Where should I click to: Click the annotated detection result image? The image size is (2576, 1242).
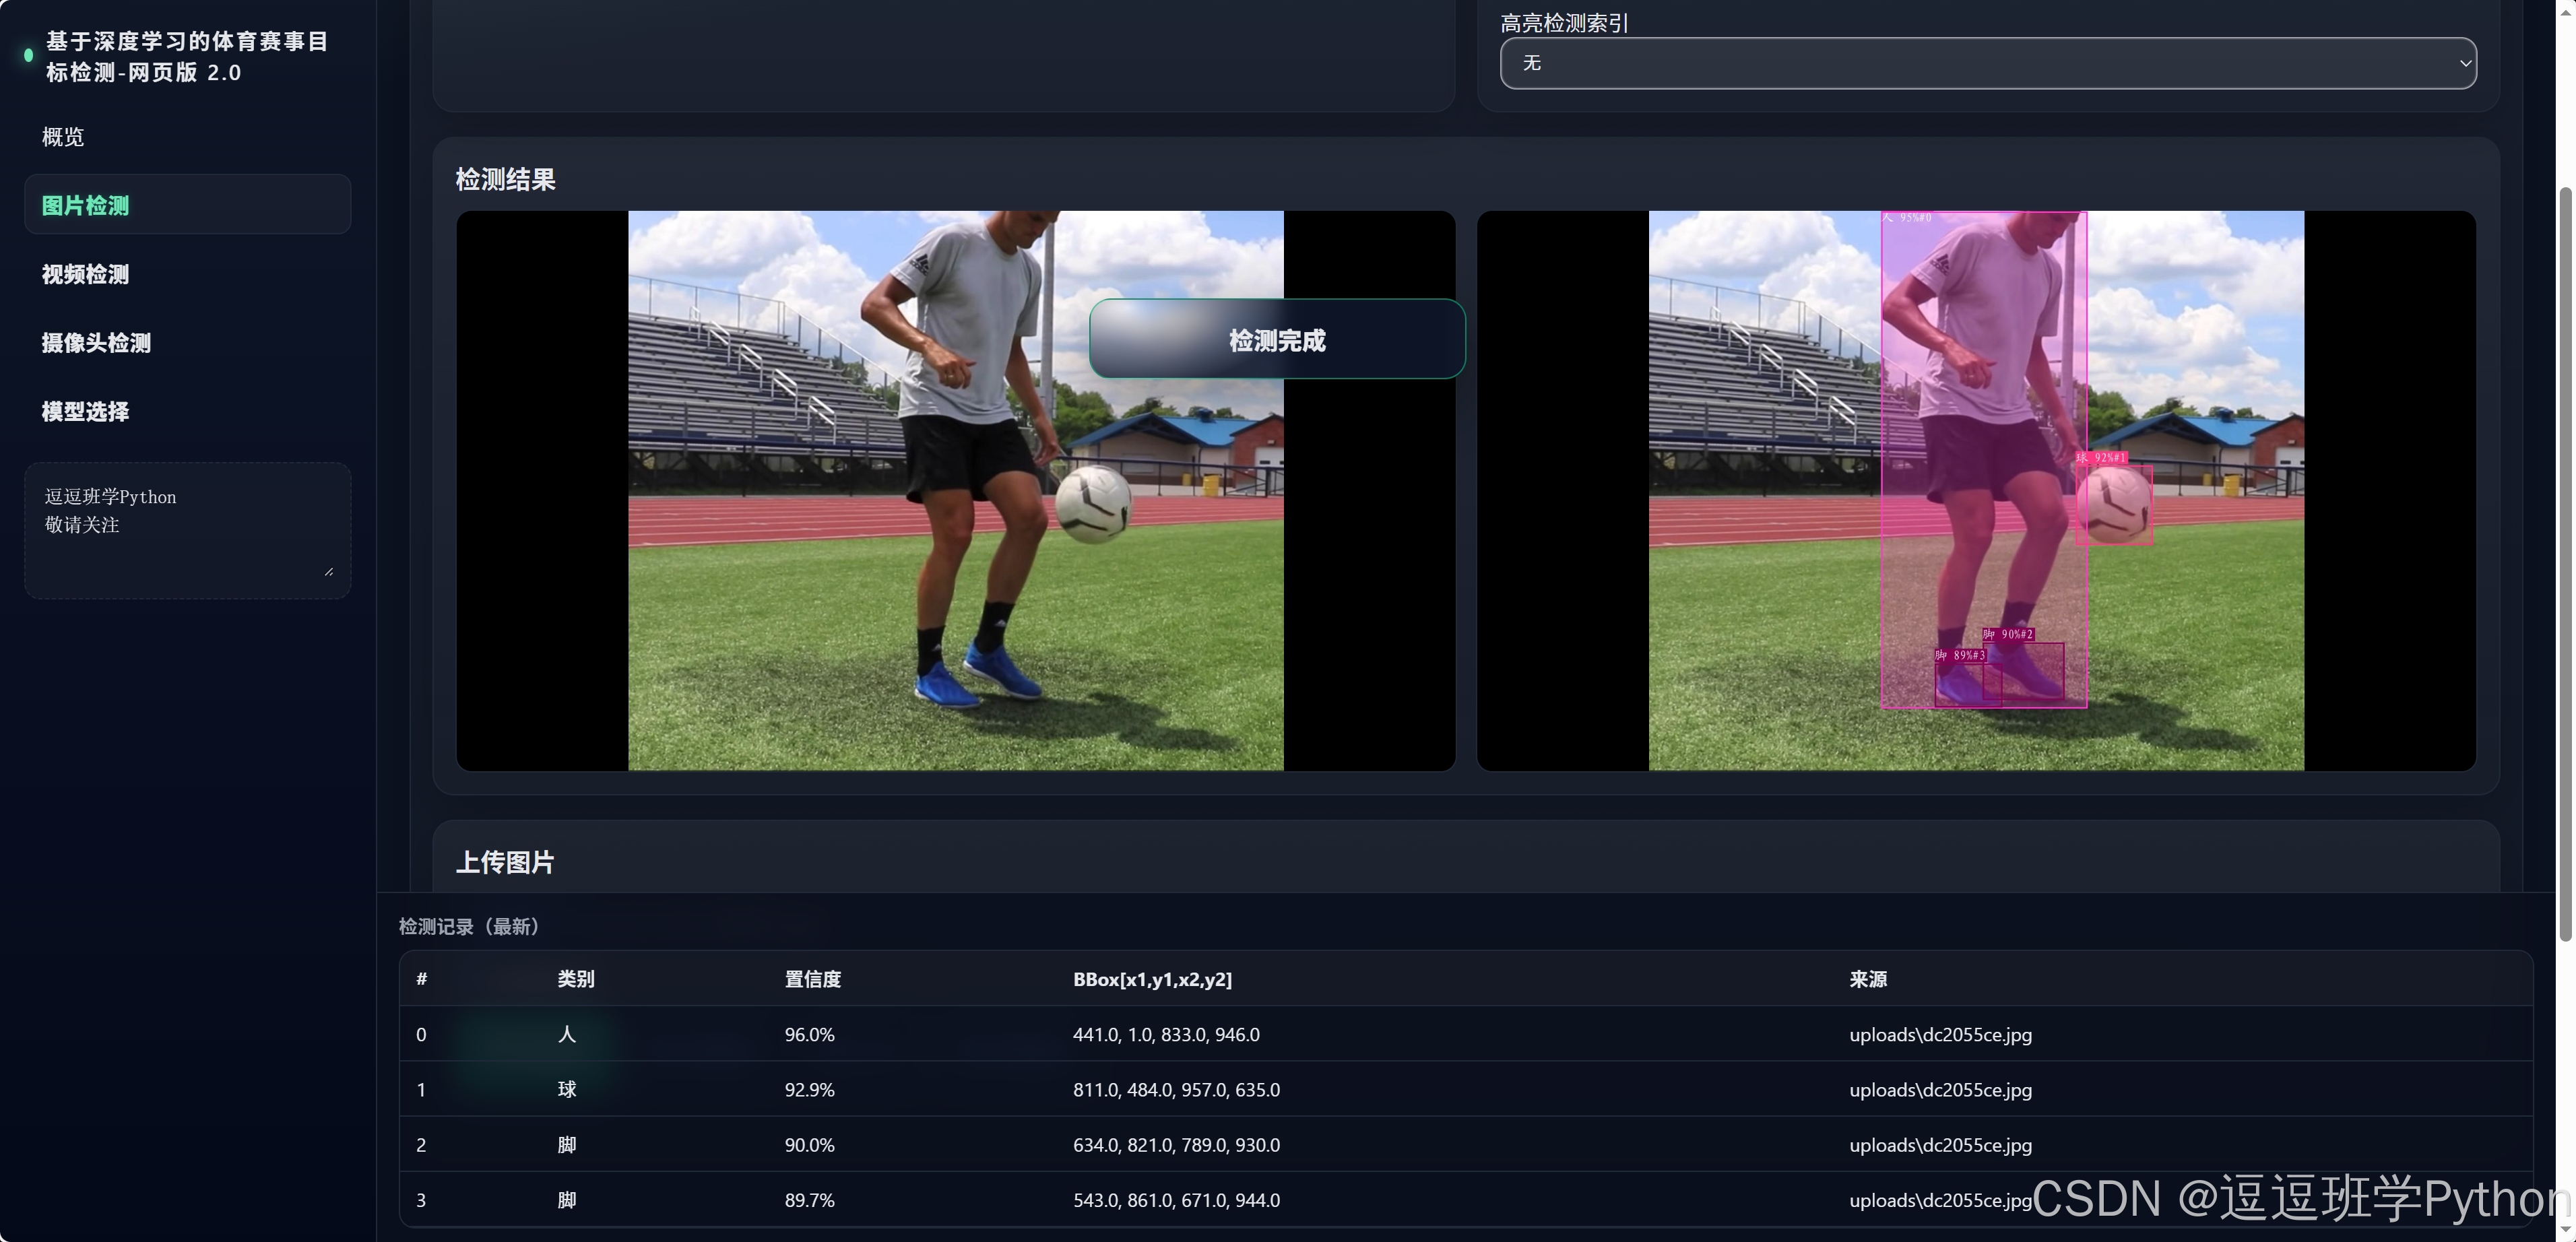pos(1975,490)
